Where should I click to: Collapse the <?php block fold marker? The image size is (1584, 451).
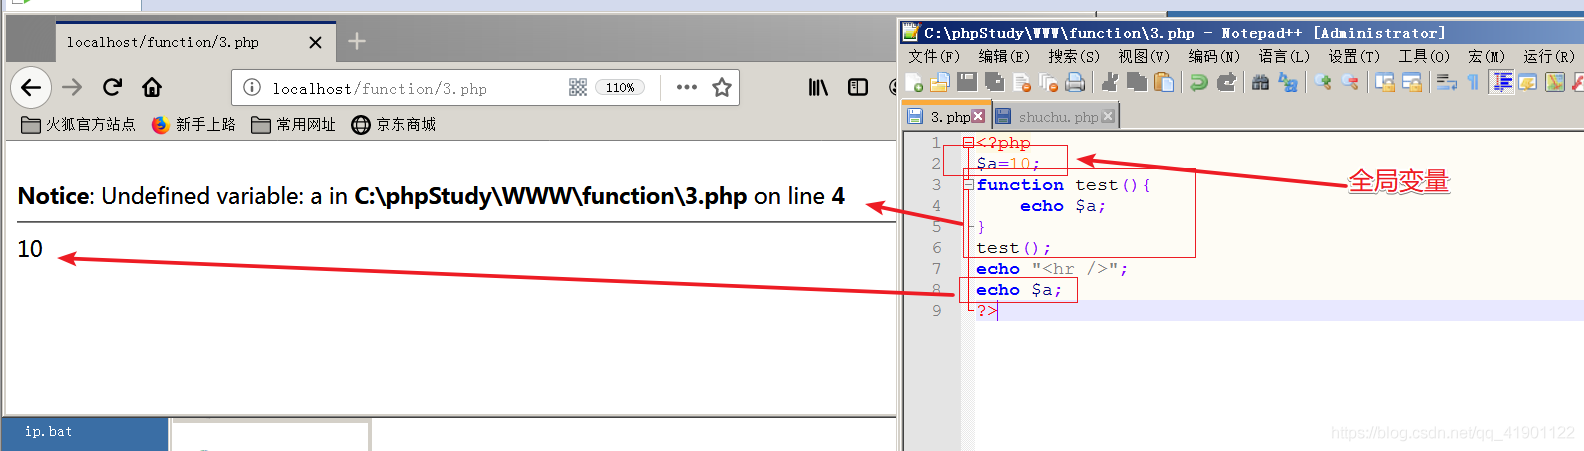click(x=968, y=143)
